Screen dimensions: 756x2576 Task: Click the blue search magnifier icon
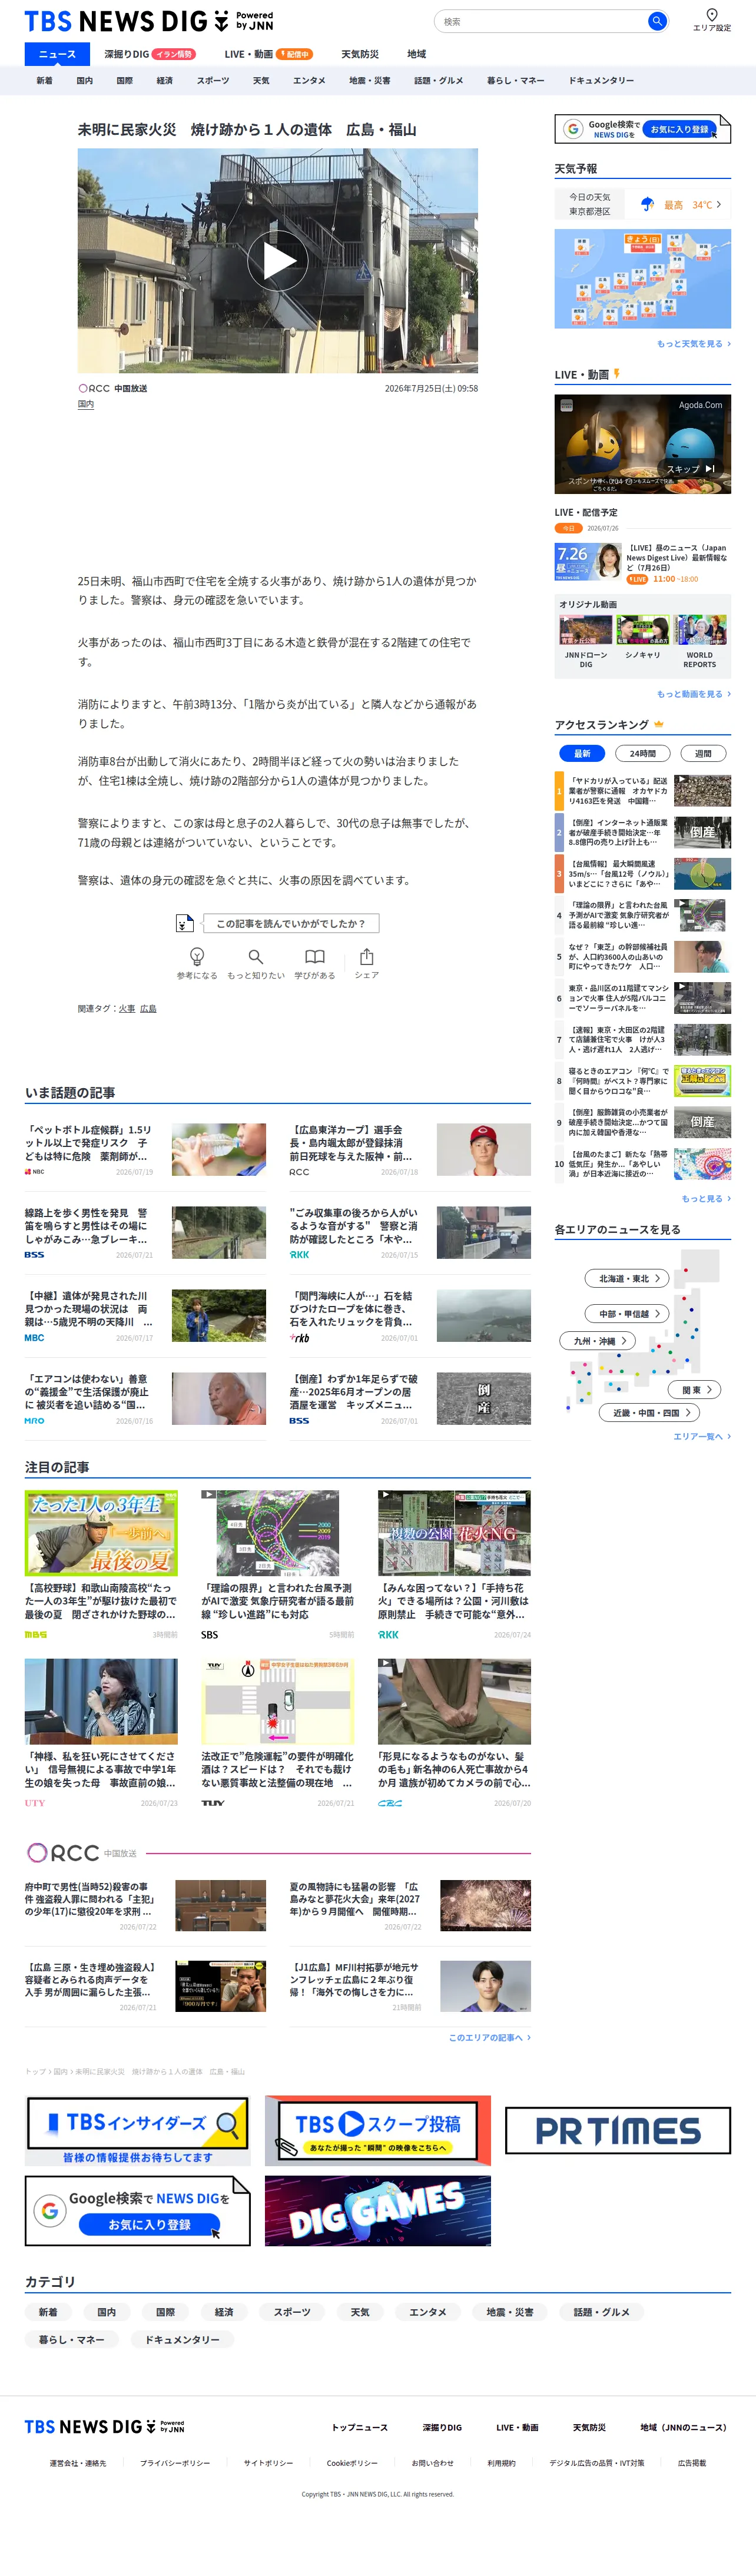coord(656,21)
